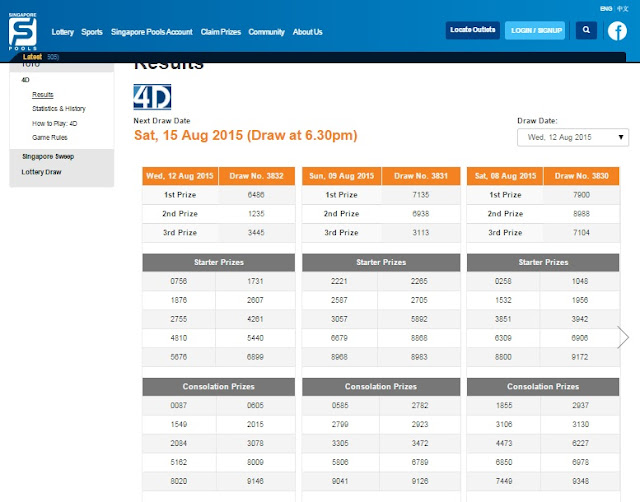Click starter number 5440
The image size is (640, 502).
tap(255, 338)
